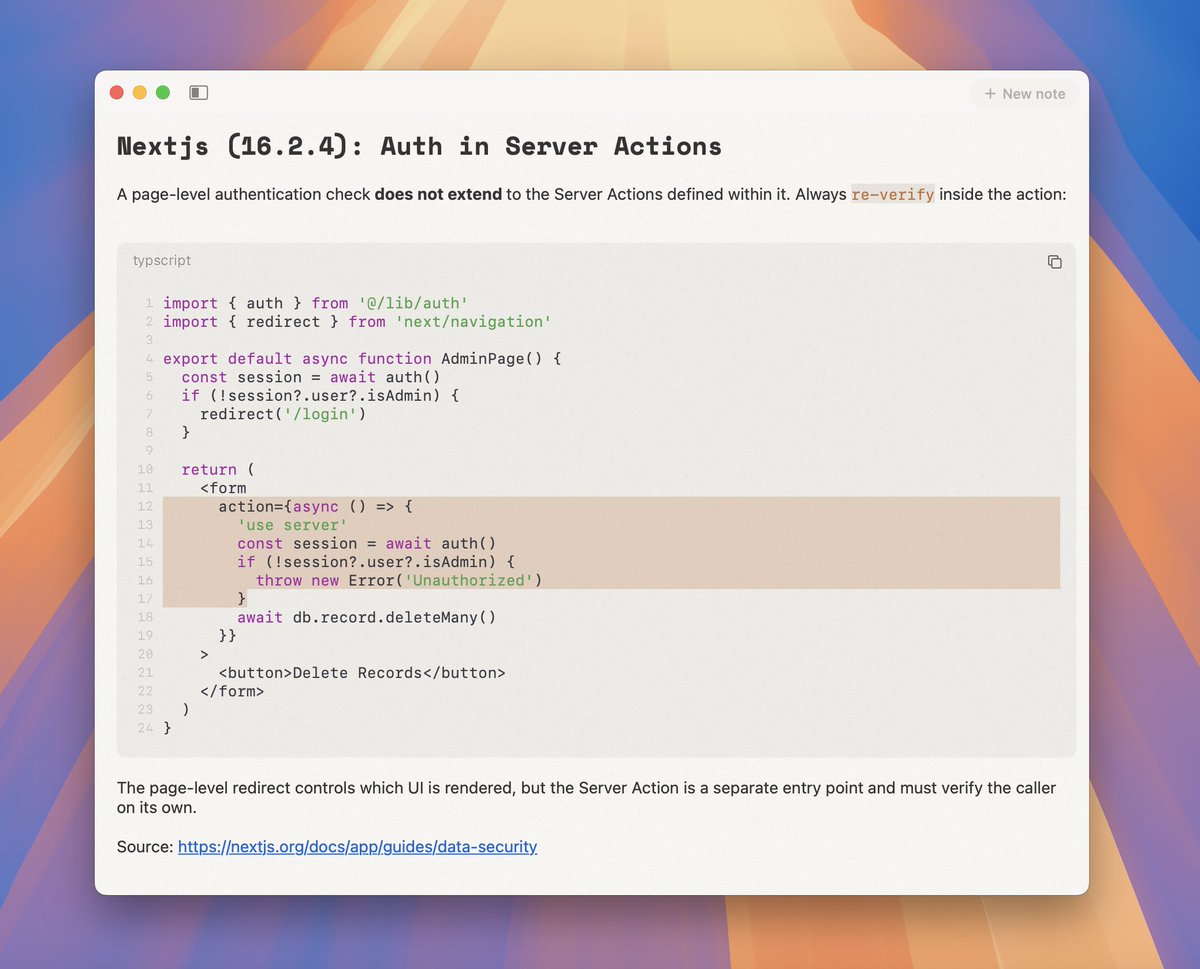Click the bold text 'does not extend'
This screenshot has width=1200, height=969.
(x=438, y=194)
